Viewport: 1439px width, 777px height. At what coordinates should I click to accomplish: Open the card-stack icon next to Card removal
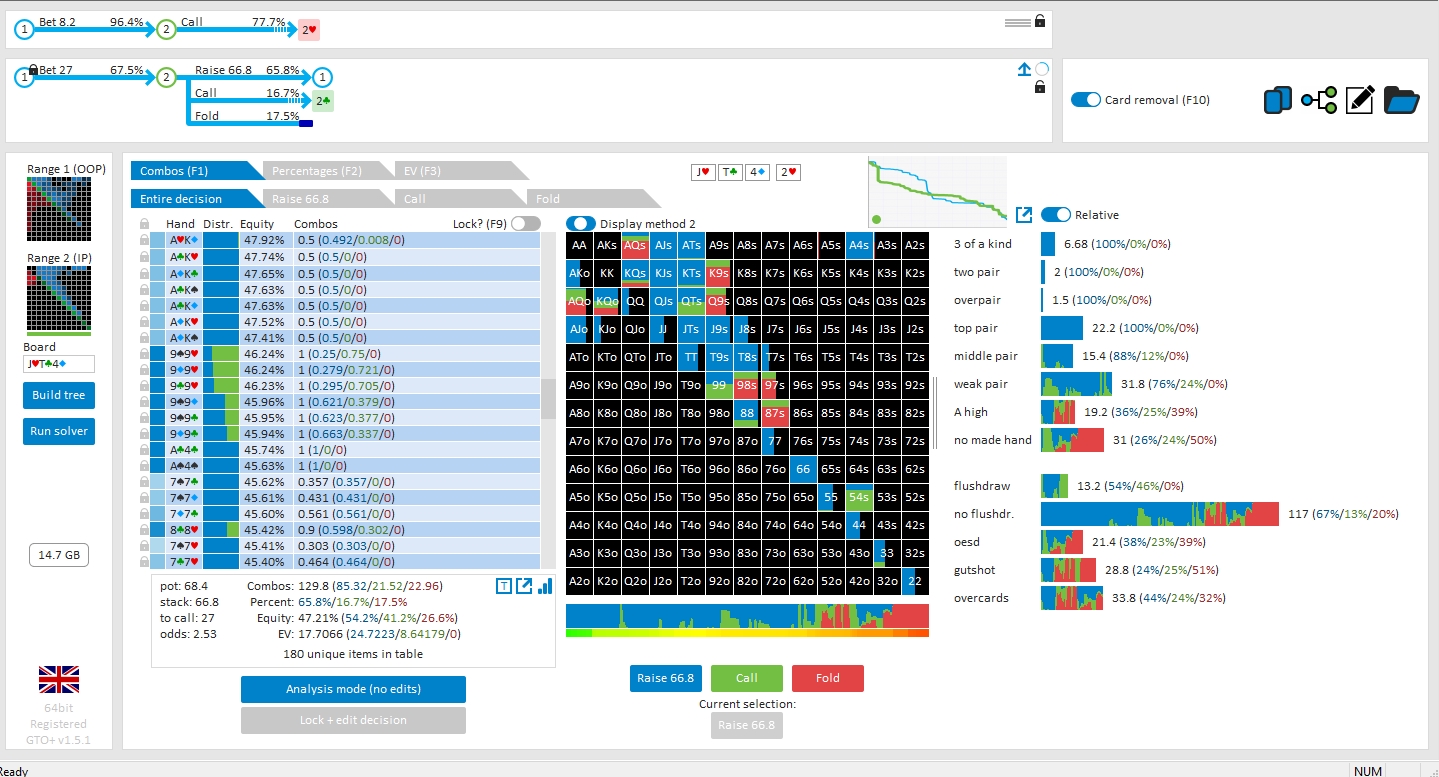[x=1278, y=100]
